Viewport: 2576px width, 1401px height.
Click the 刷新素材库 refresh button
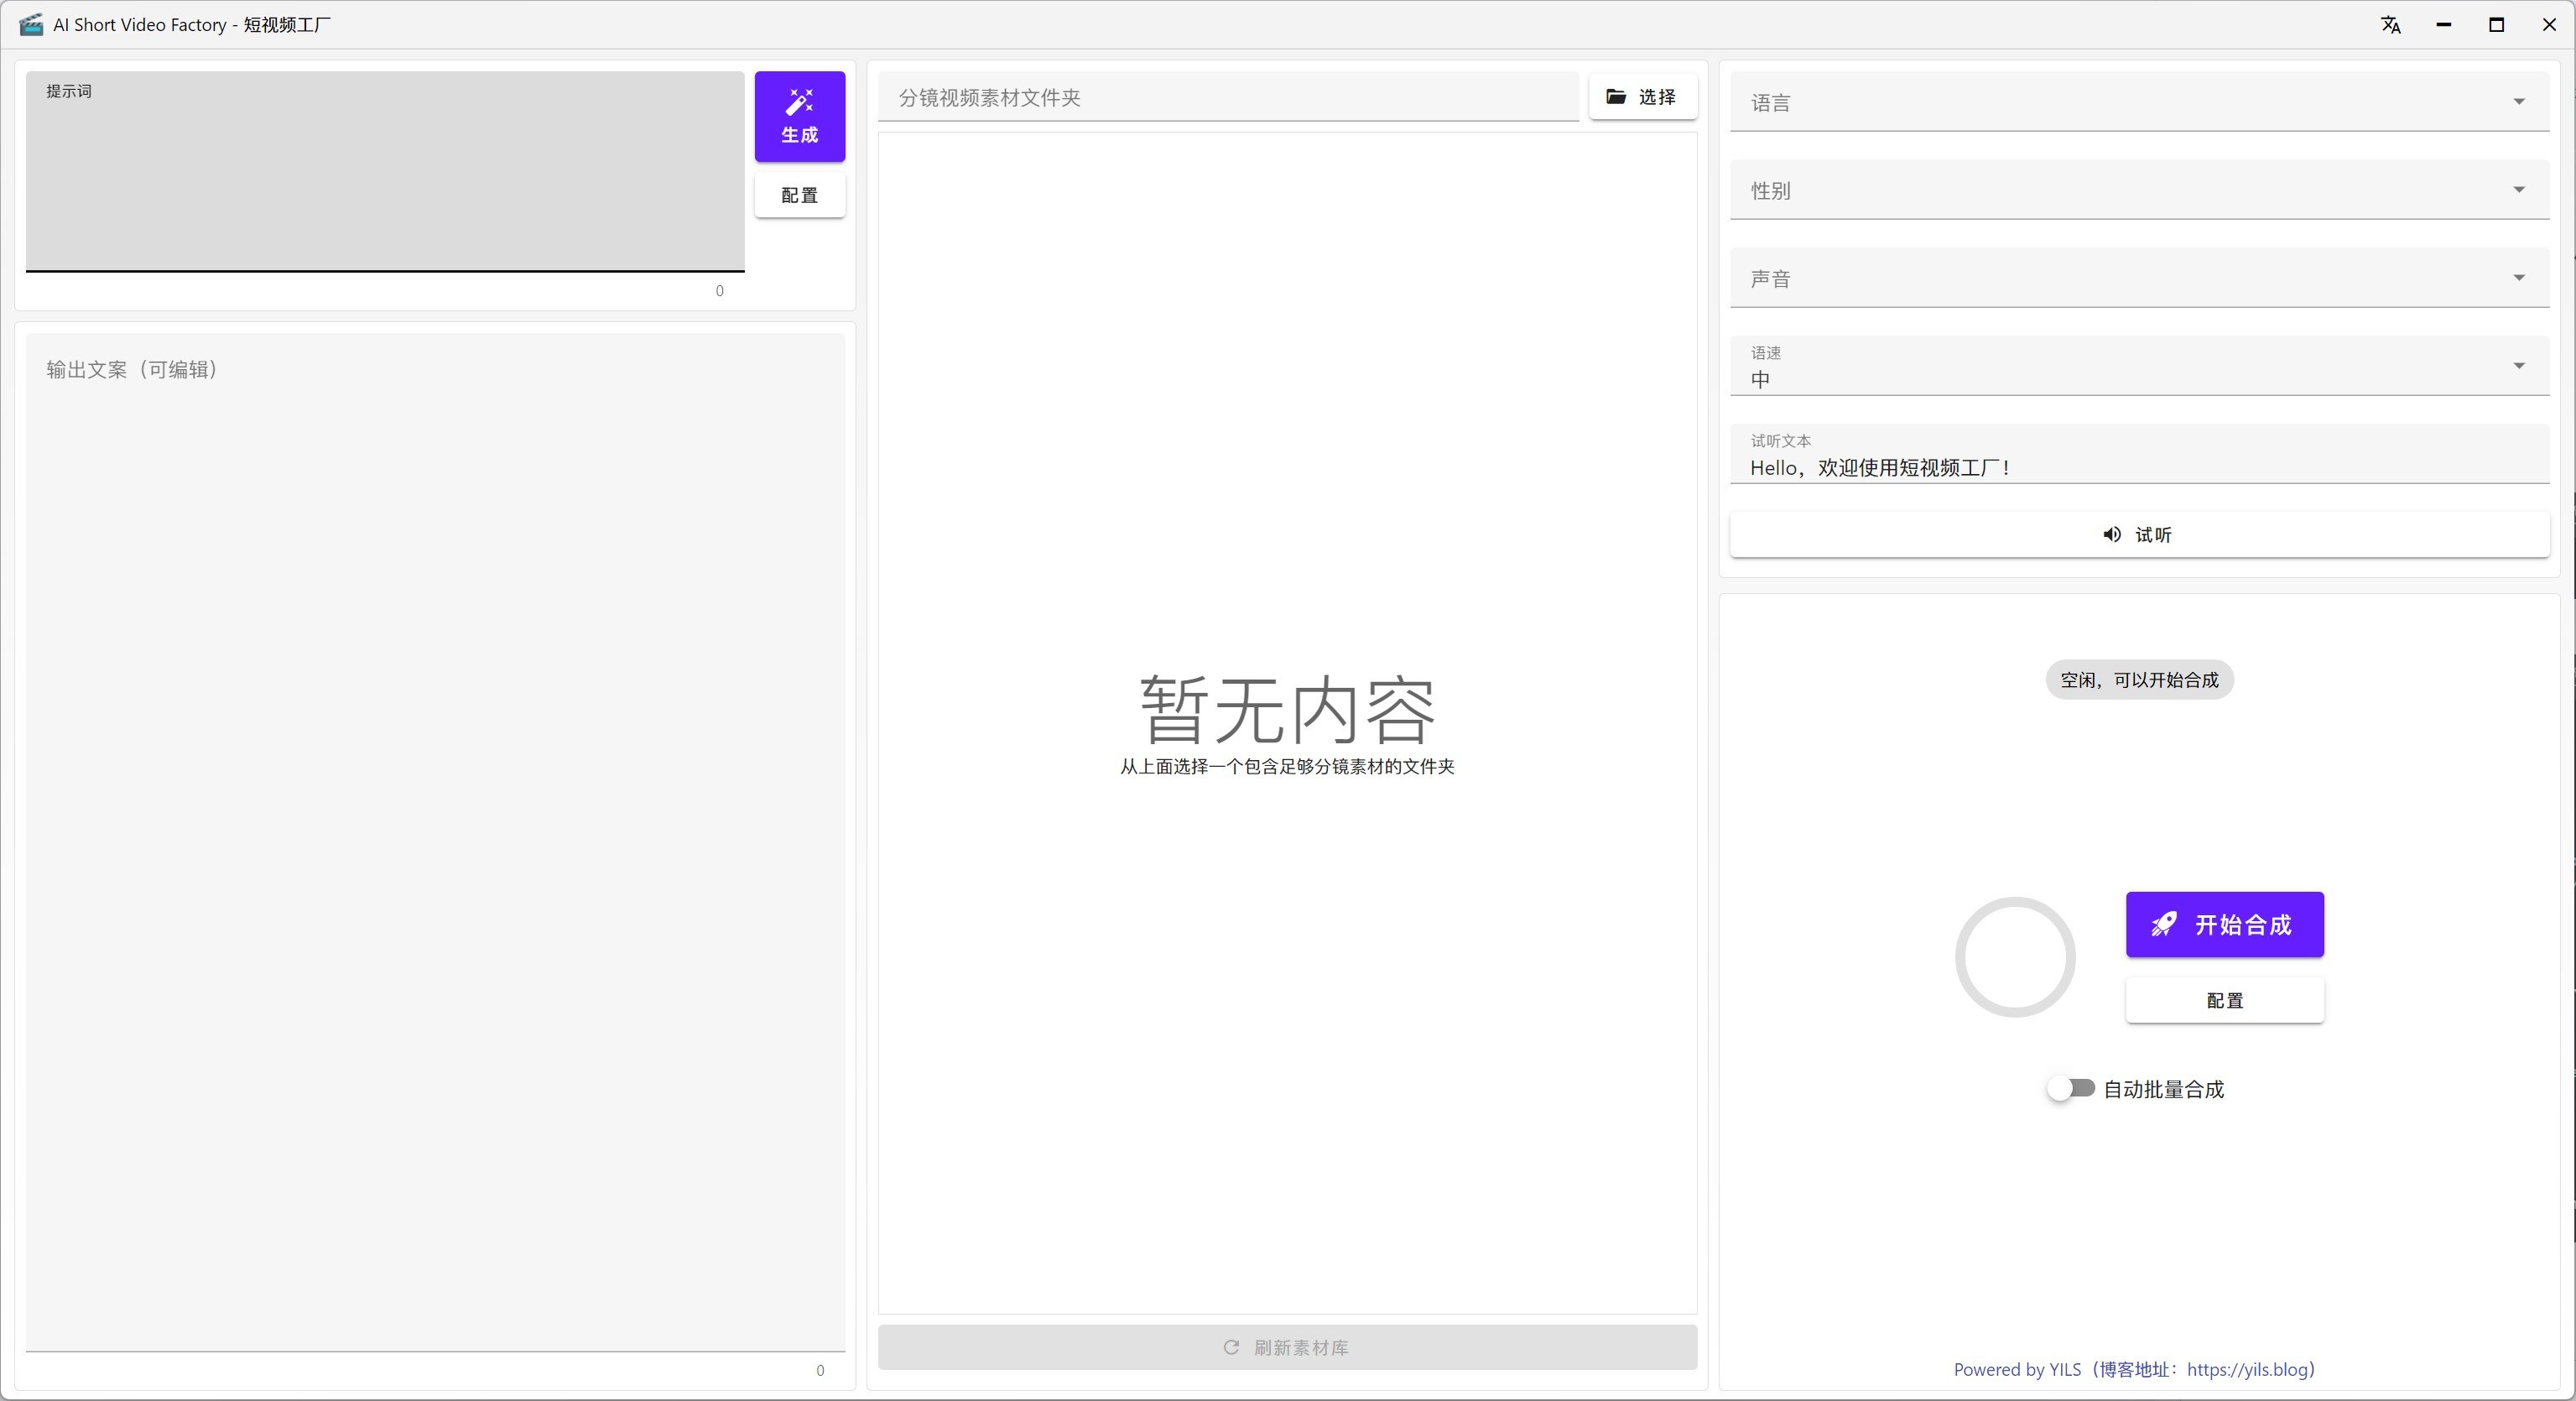point(1286,1347)
